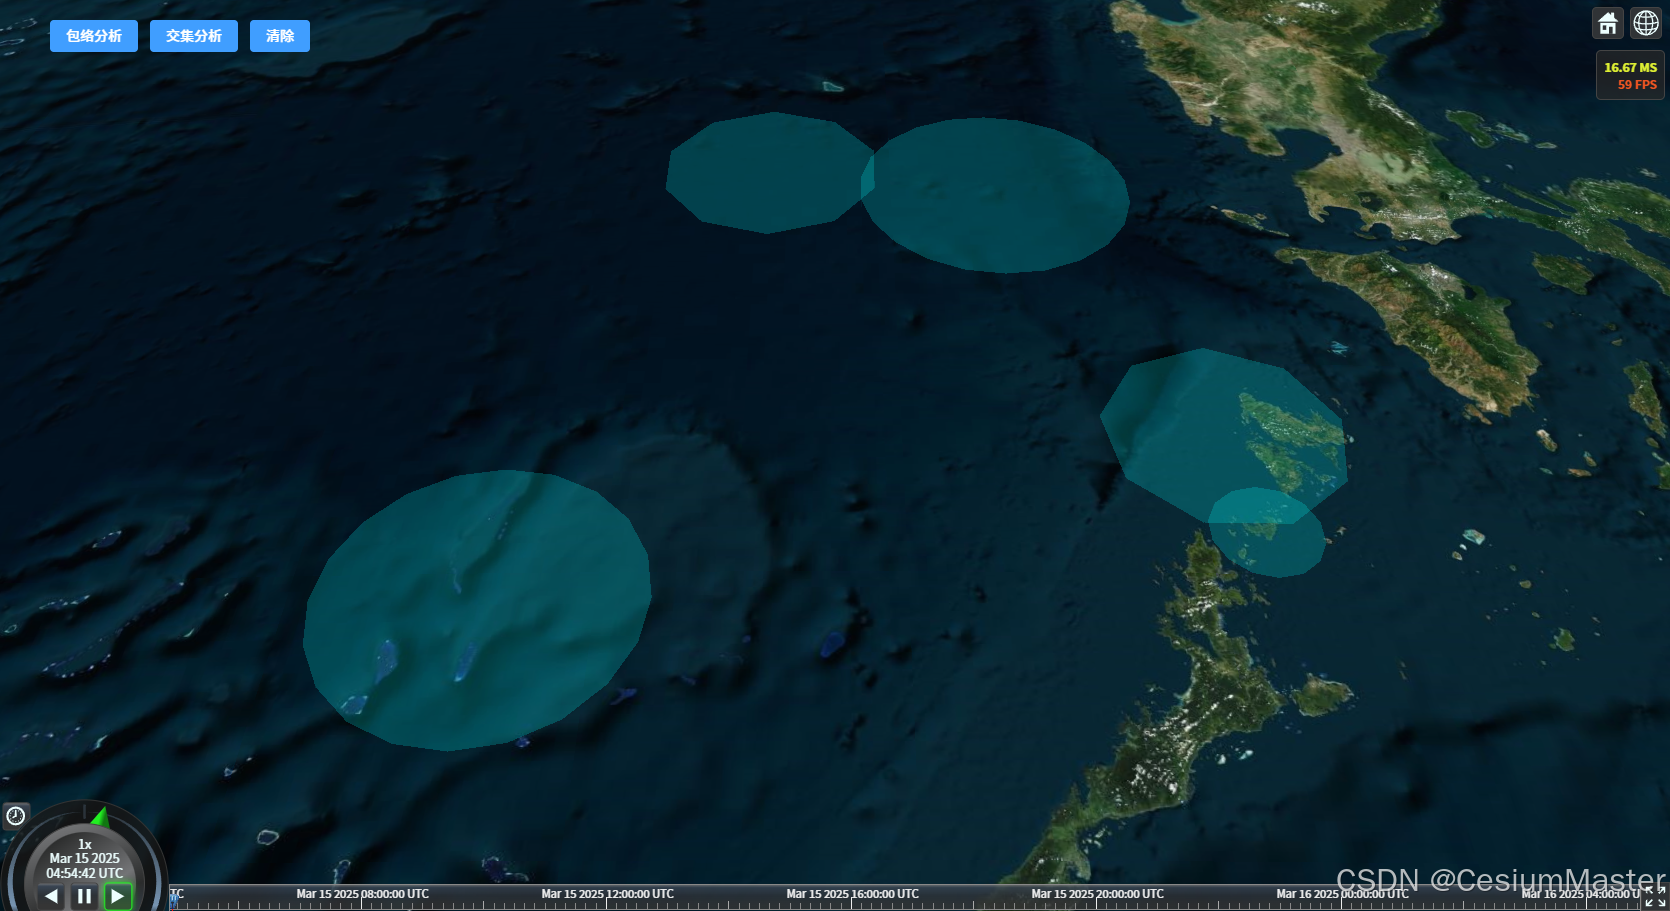Click the Mar 15 2025 date in animation dial
The image size is (1670, 911).
click(x=85, y=858)
